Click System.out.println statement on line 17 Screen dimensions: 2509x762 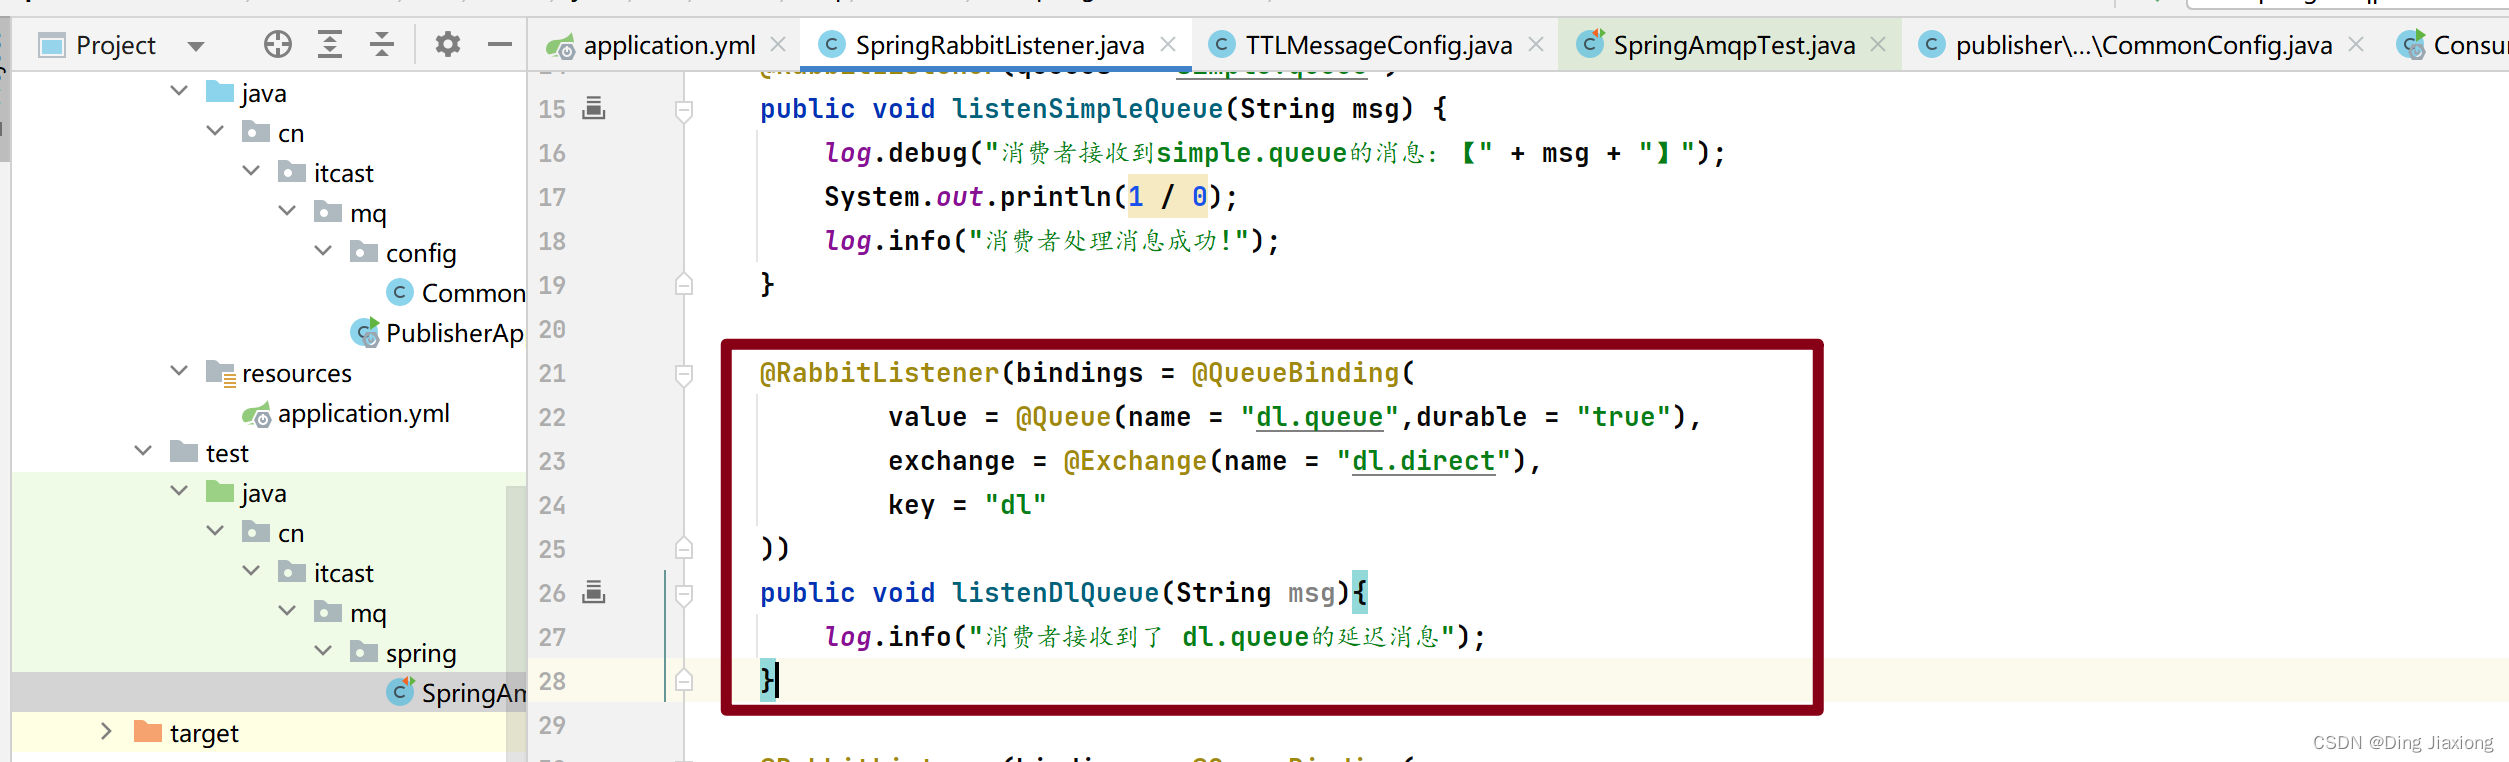[1031, 197]
